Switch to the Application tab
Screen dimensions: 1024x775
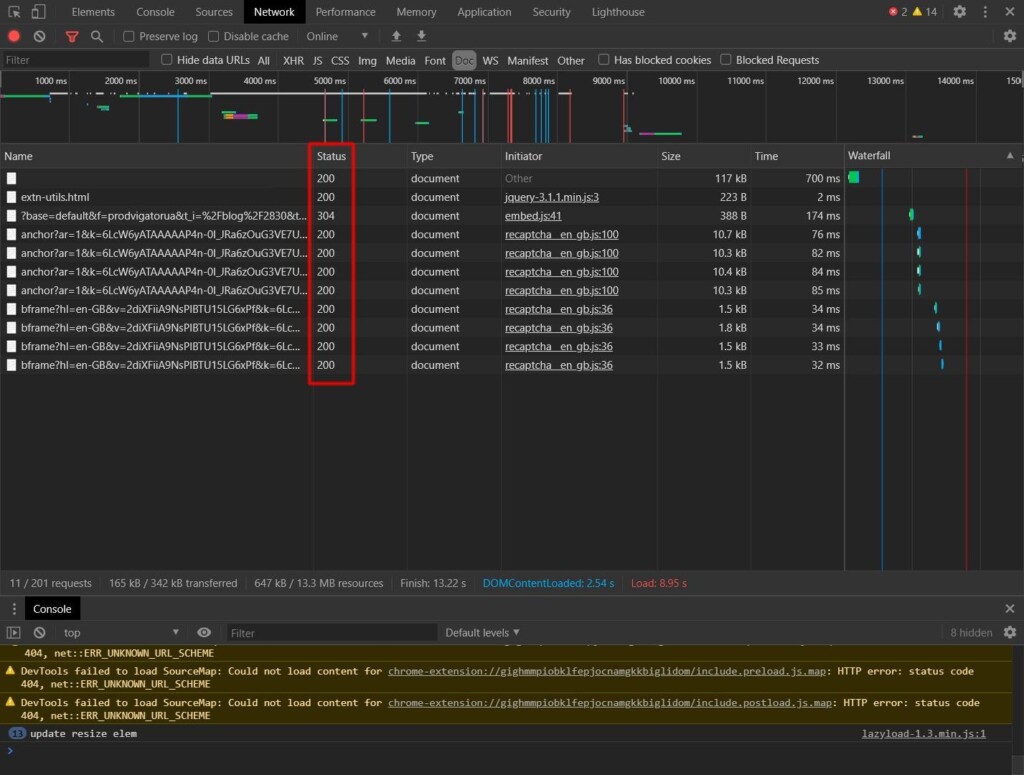tap(484, 12)
